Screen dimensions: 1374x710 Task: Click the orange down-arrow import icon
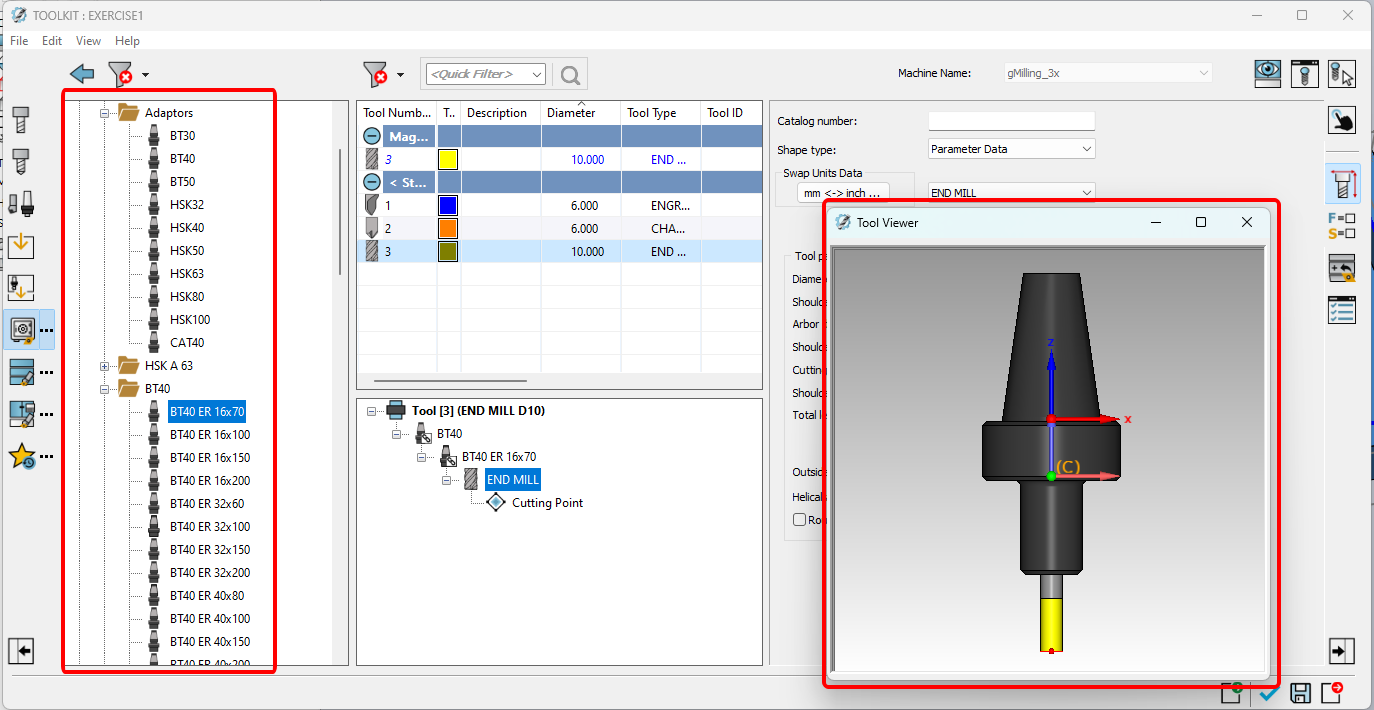point(21,245)
